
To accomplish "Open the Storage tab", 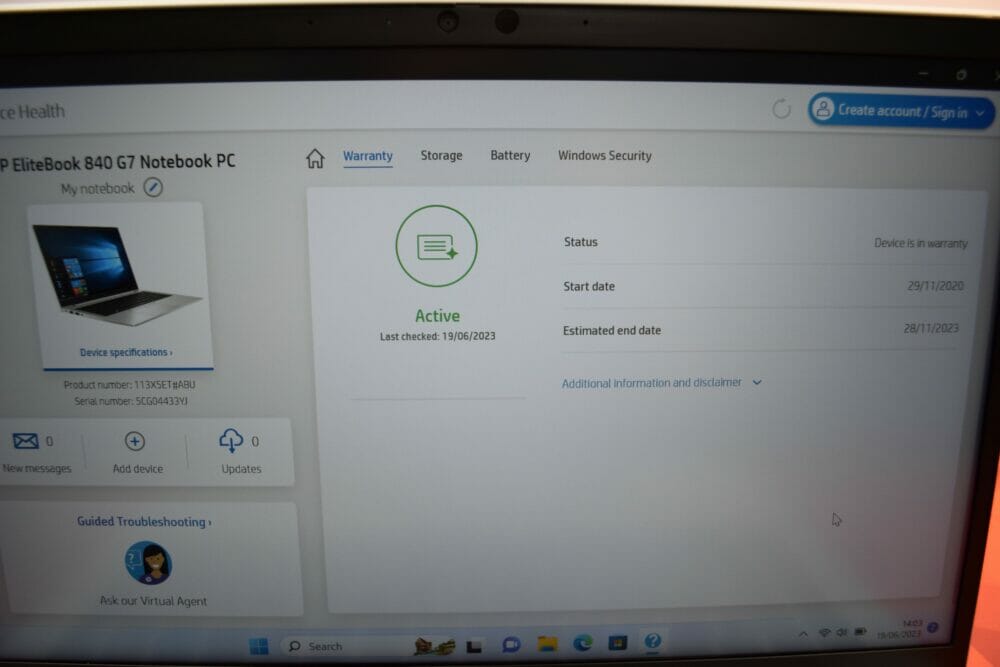I will click(x=441, y=156).
